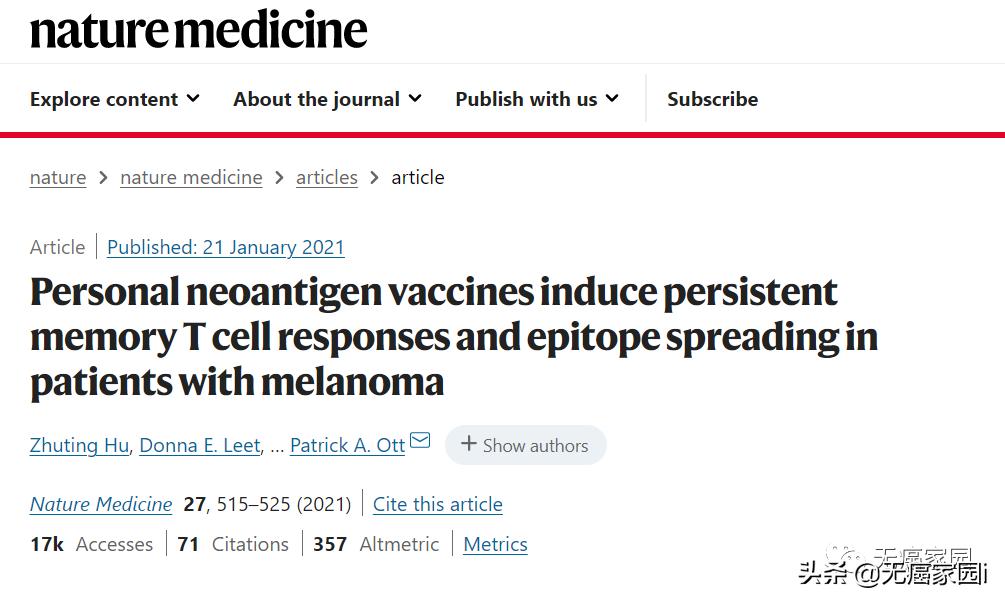Click the plus icon in Show authors
The height and width of the screenshot is (603, 1005).
469,443
